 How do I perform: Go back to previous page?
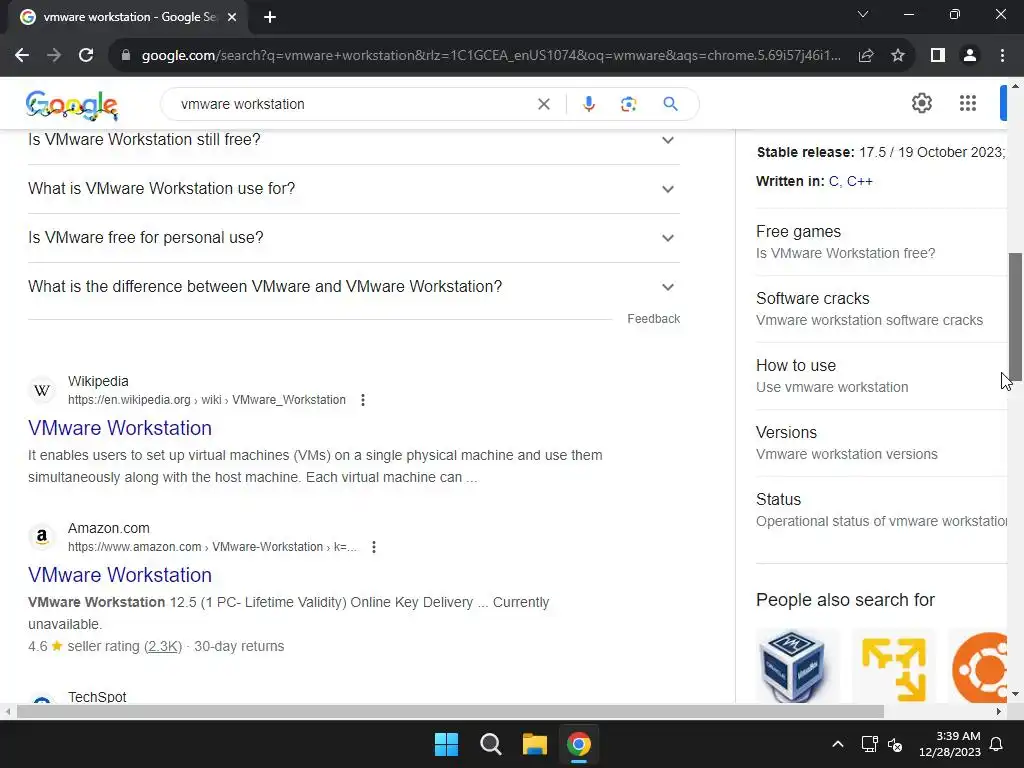pyautogui.click(x=22, y=56)
